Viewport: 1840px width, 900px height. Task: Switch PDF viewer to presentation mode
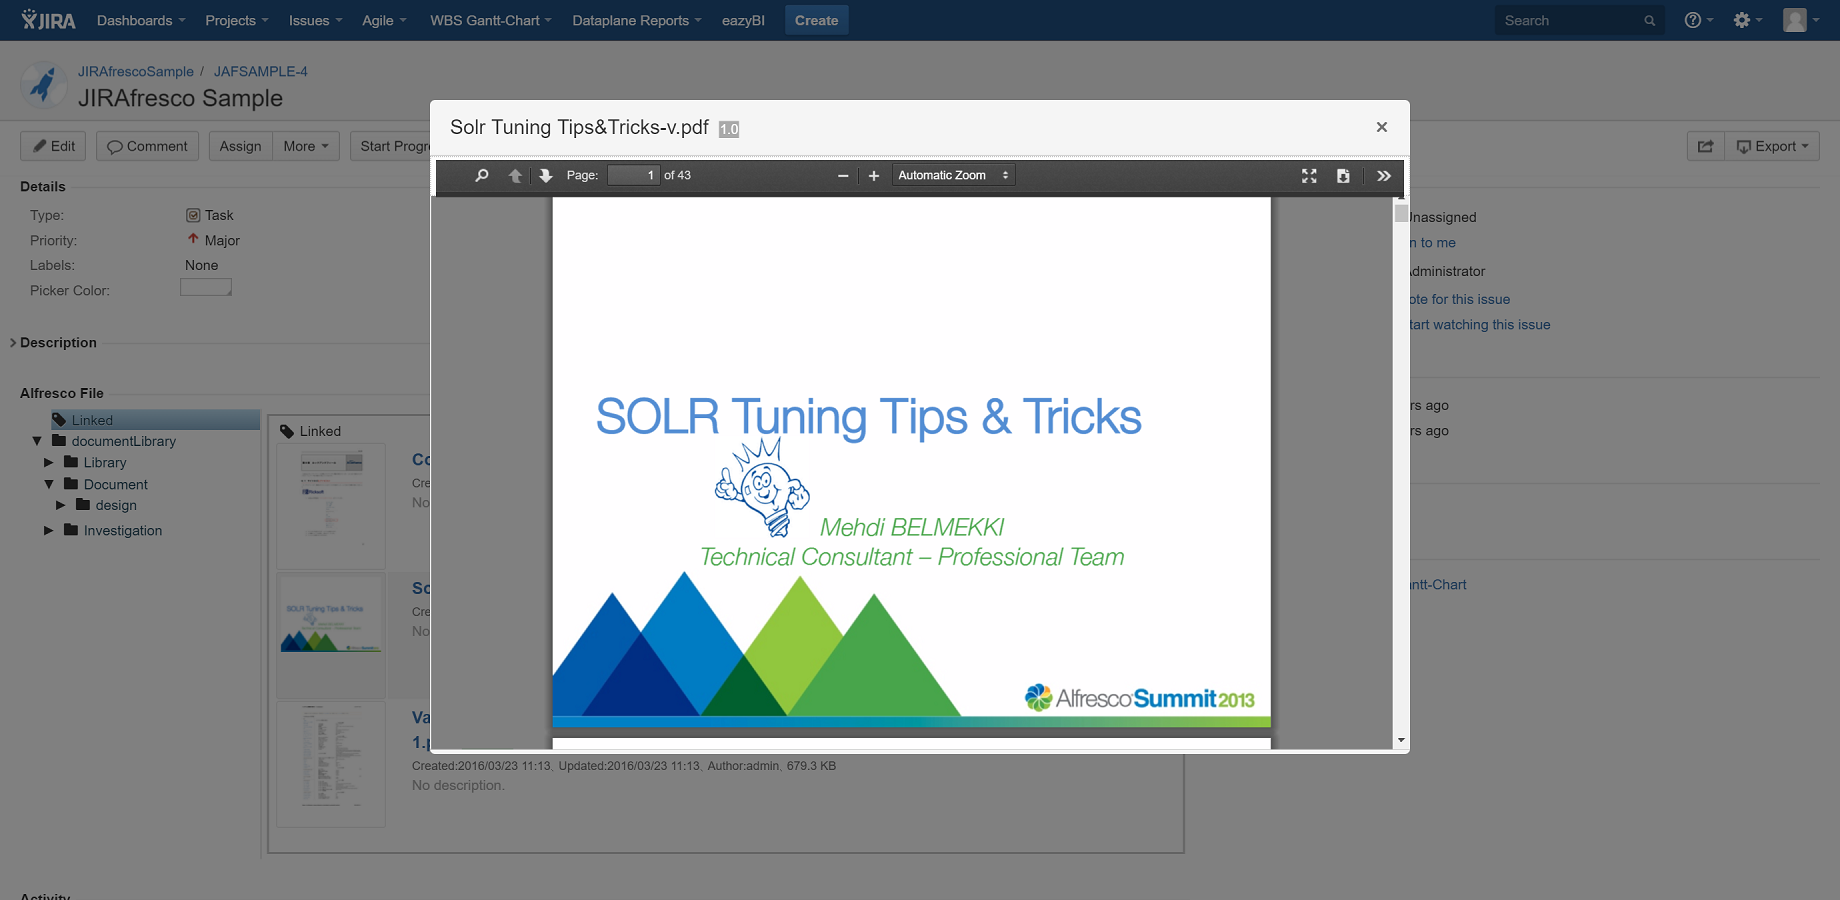[1309, 176]
